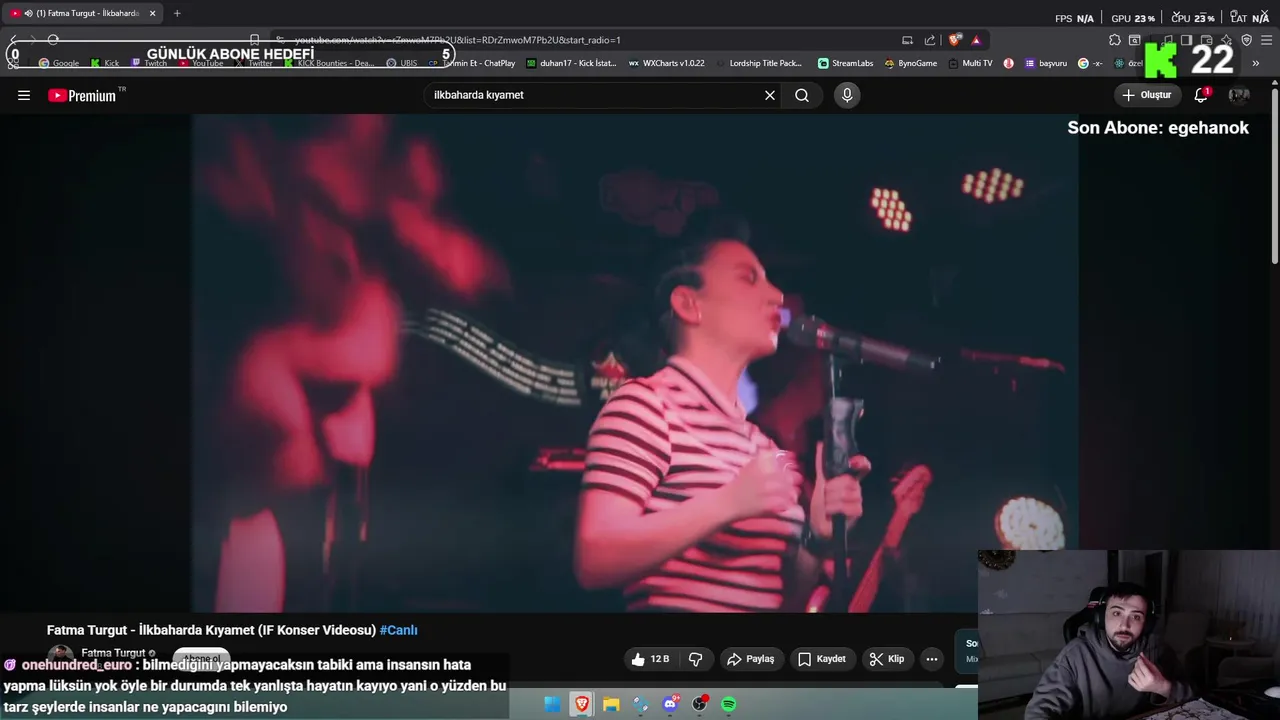Open the Tahmin Et - ChatPlay bookmark
The width and height of the screenshot is (1280, 720).
(x=471, y=63)
